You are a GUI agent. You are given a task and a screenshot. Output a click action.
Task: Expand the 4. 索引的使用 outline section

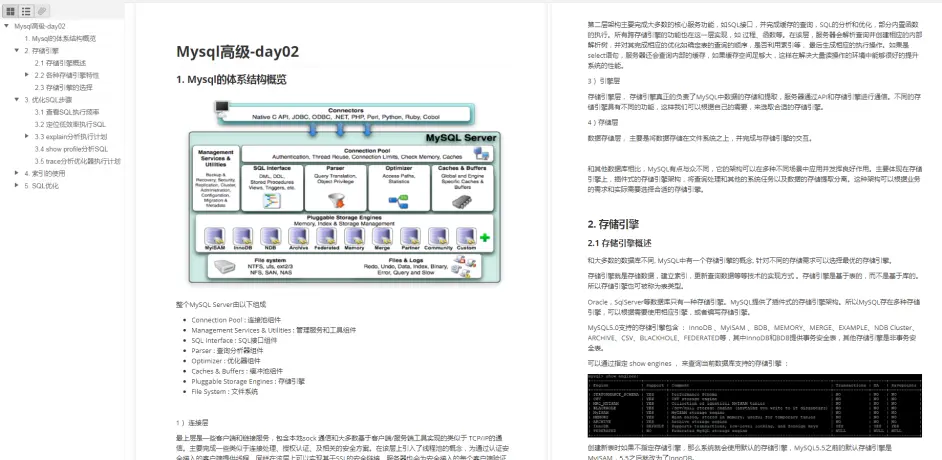tap(17, 173)
